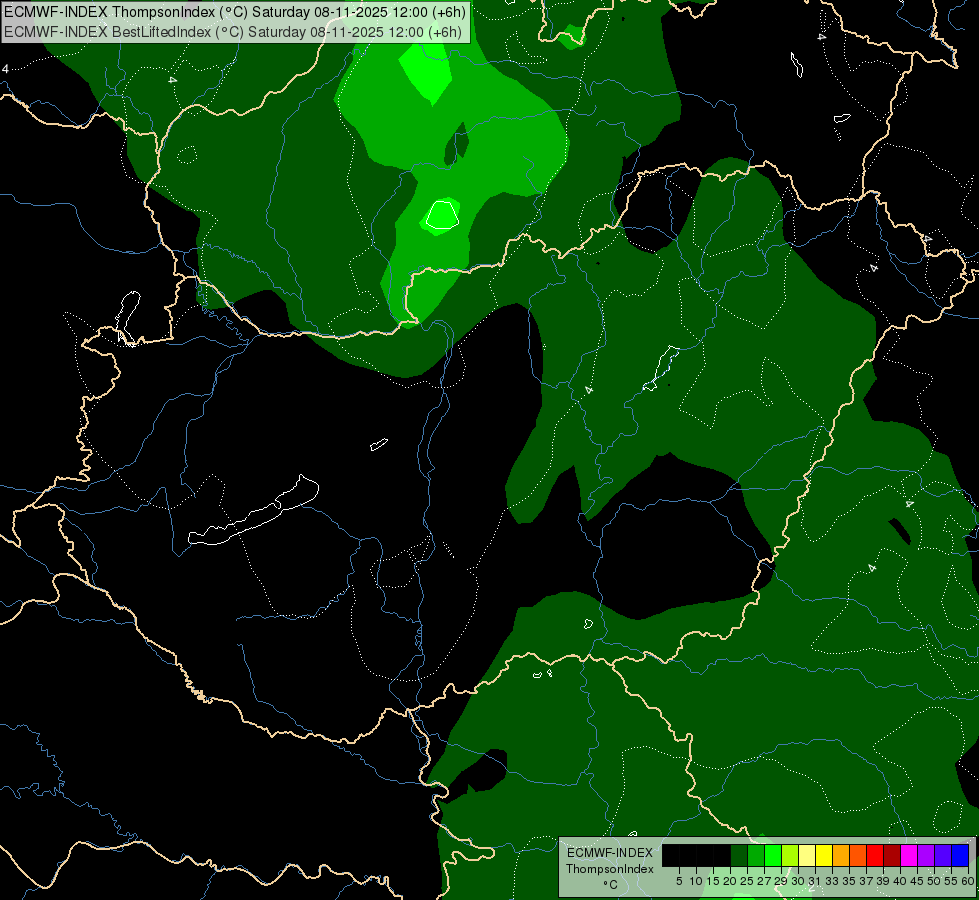Click the bright red 37–39 legend swatch
The width and height of the screenshot is (979, 900).
(x=875, y=856)
